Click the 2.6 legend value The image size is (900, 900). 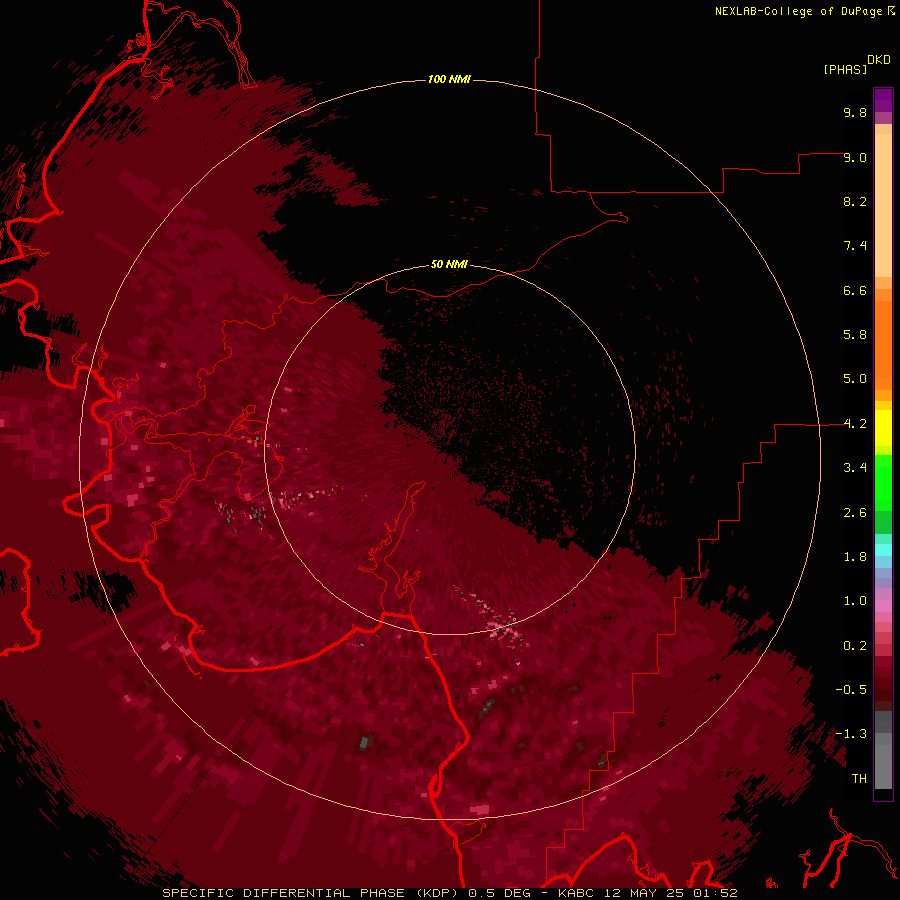pos(855,513)
